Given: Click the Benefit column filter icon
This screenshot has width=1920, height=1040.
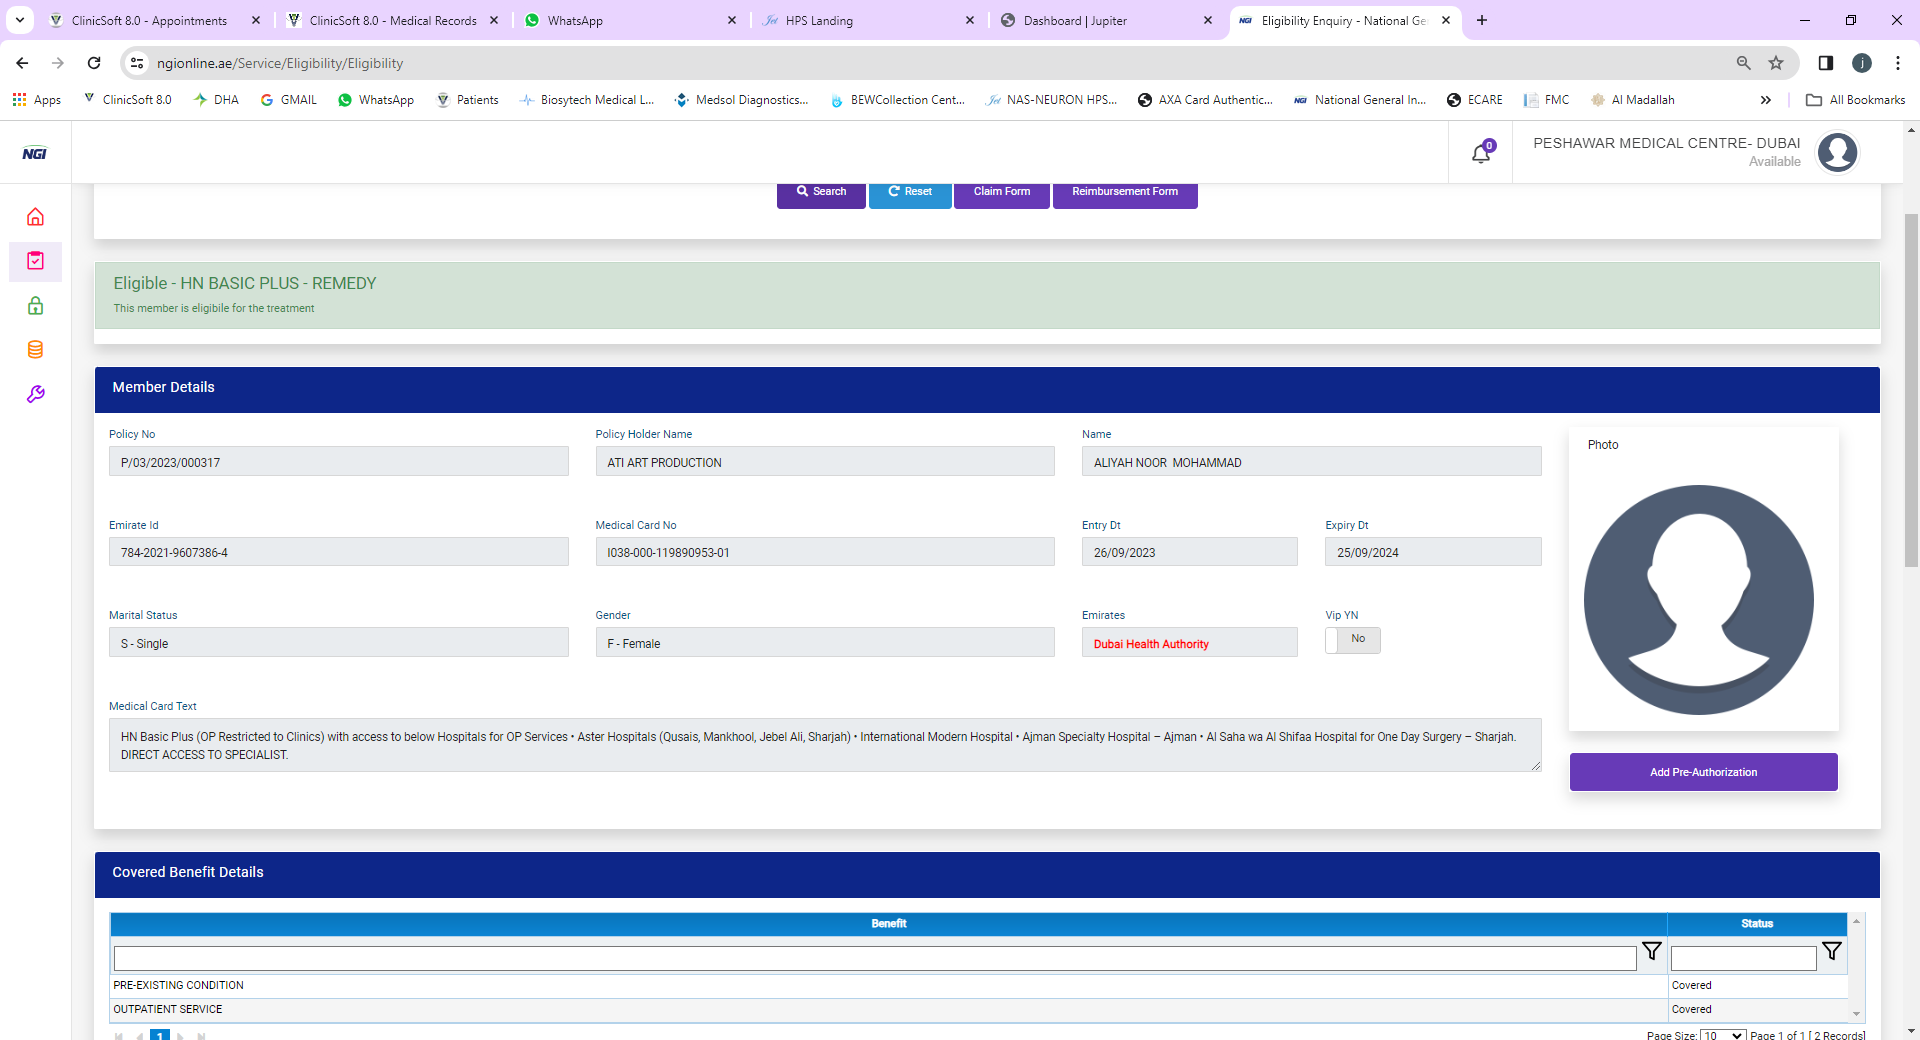Looking at the screenshot, I should (x=1651, y=952).
